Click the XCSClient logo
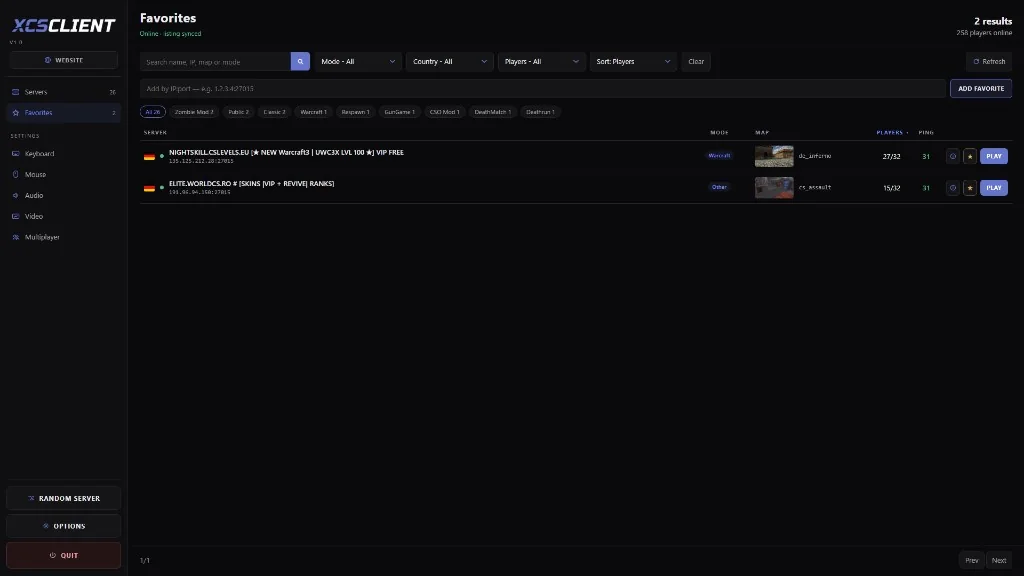This screenshot has height=576, width=1024. (63, 25)
